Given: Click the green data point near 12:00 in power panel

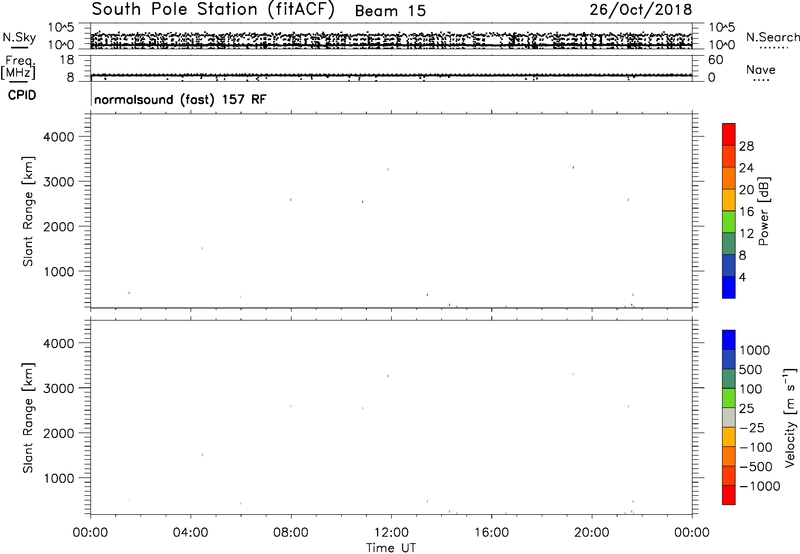Looking at the screenshot, I should pyautogui.click(x=388, y=169).
